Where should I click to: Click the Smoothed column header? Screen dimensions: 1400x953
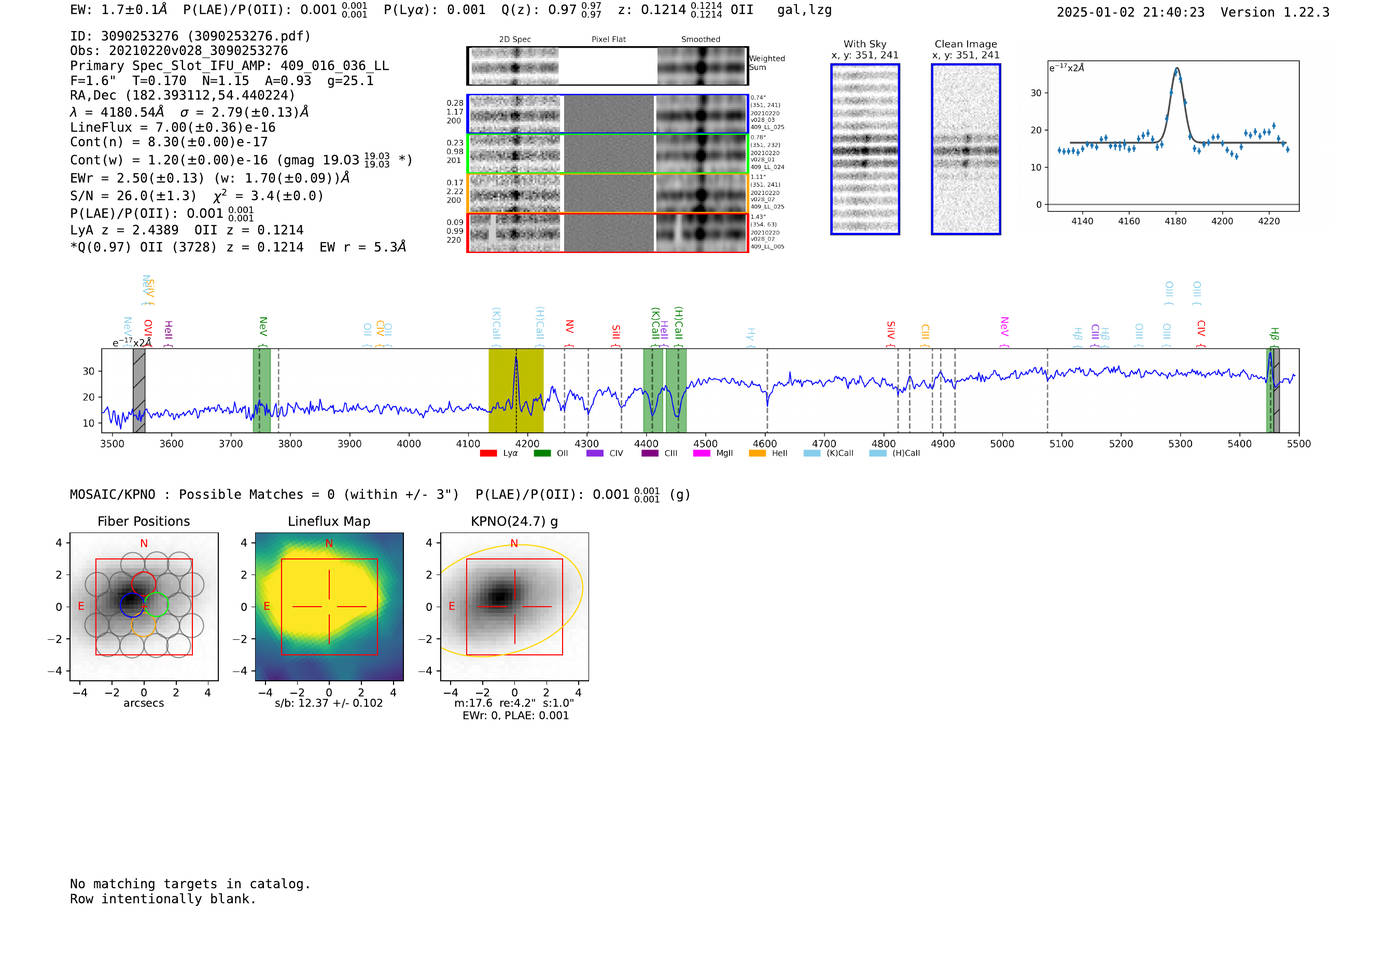click(701, 40)
